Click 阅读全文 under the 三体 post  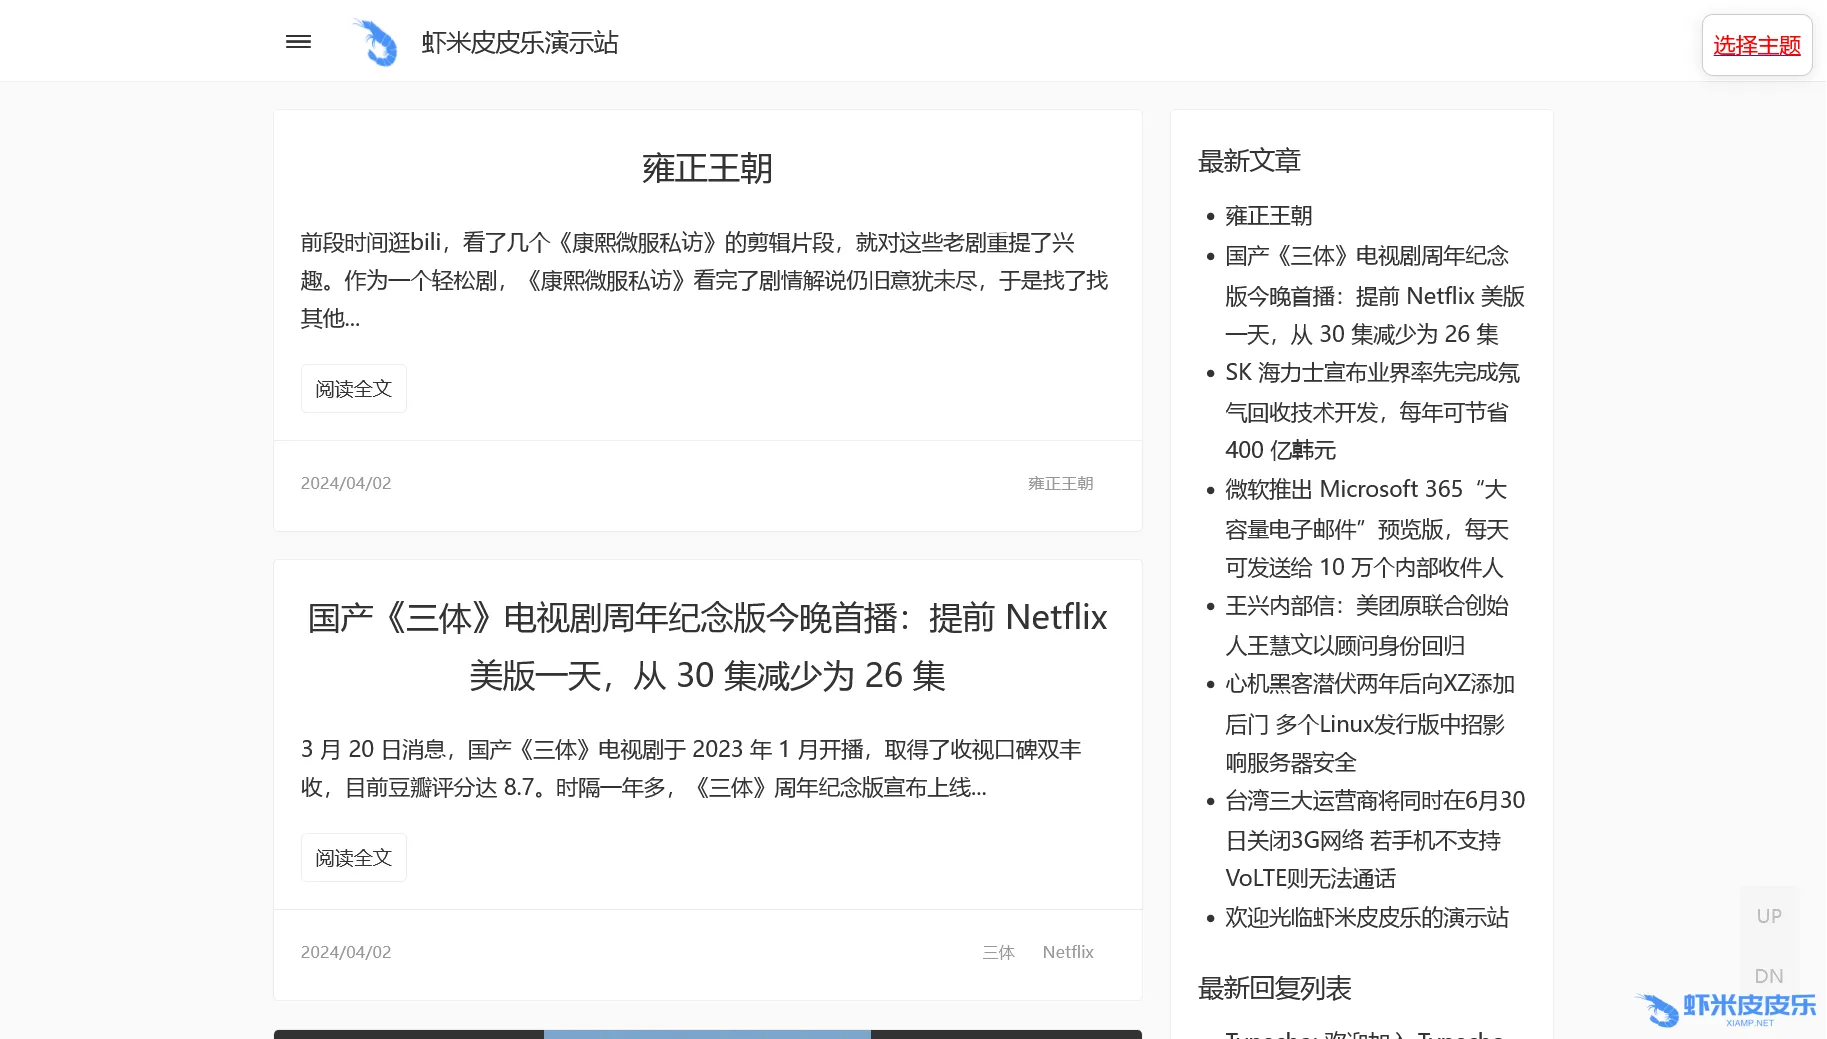[x=353, y=858]
